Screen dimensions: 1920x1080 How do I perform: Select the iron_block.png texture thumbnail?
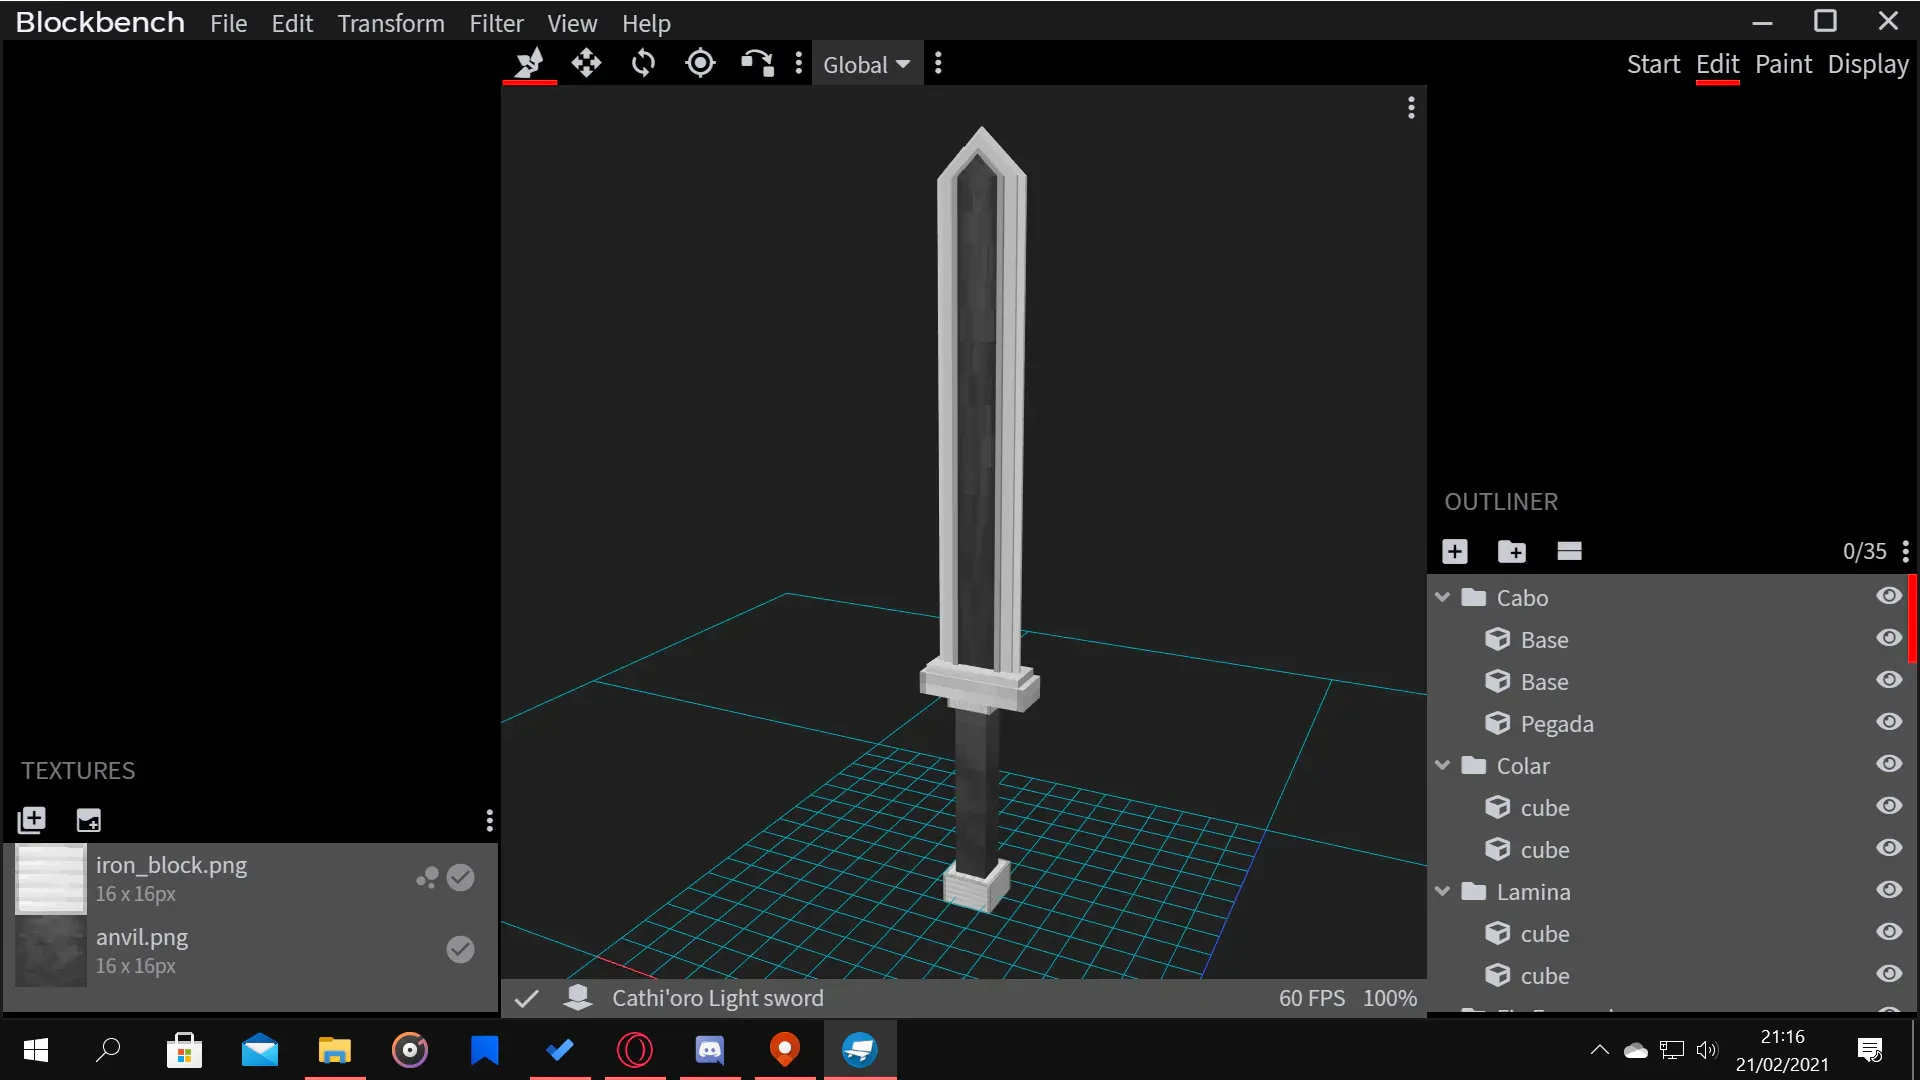51,879
